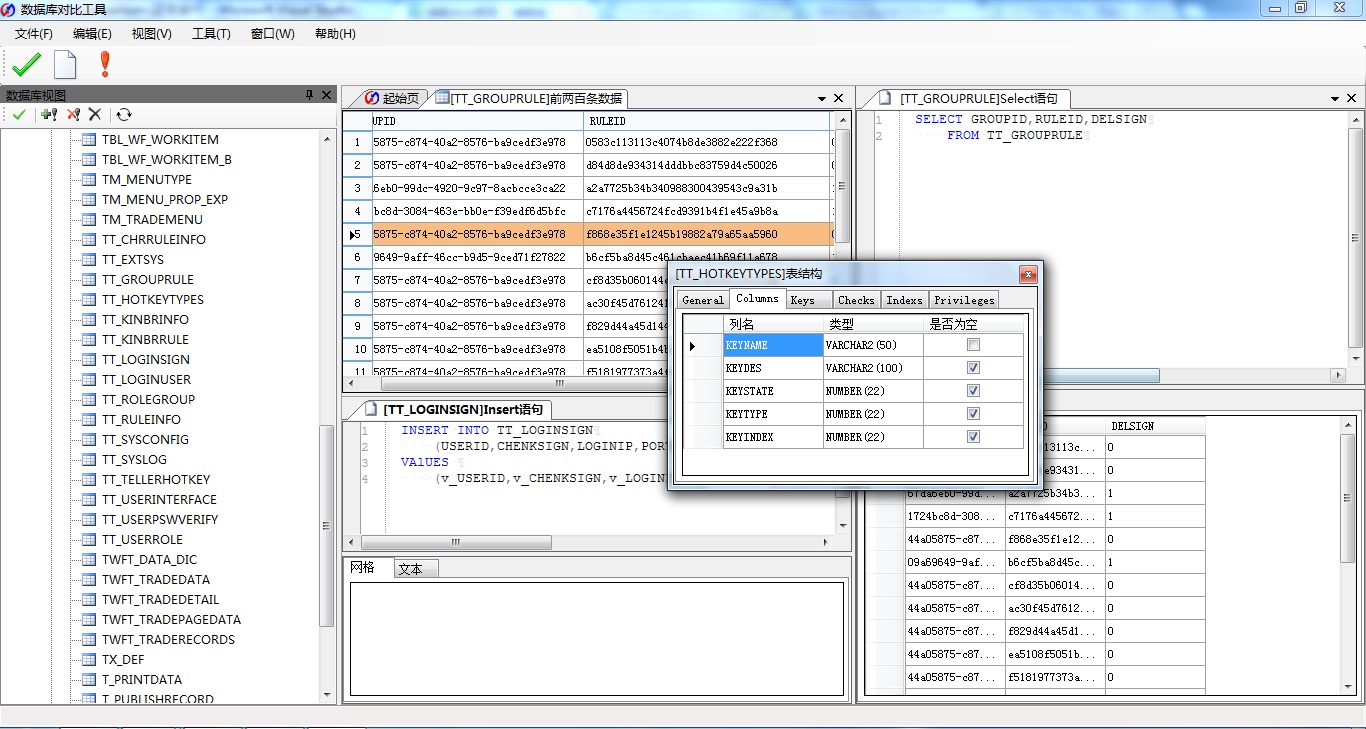This screenshot has width=1366, height=729.
Task: Click the black X delete icon in database view toolbar
Action: (95, 115)
